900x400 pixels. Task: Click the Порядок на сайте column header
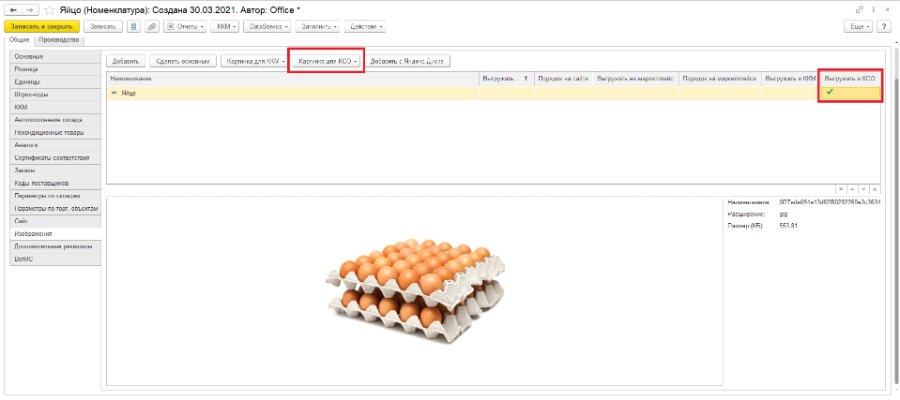[563, 77]
